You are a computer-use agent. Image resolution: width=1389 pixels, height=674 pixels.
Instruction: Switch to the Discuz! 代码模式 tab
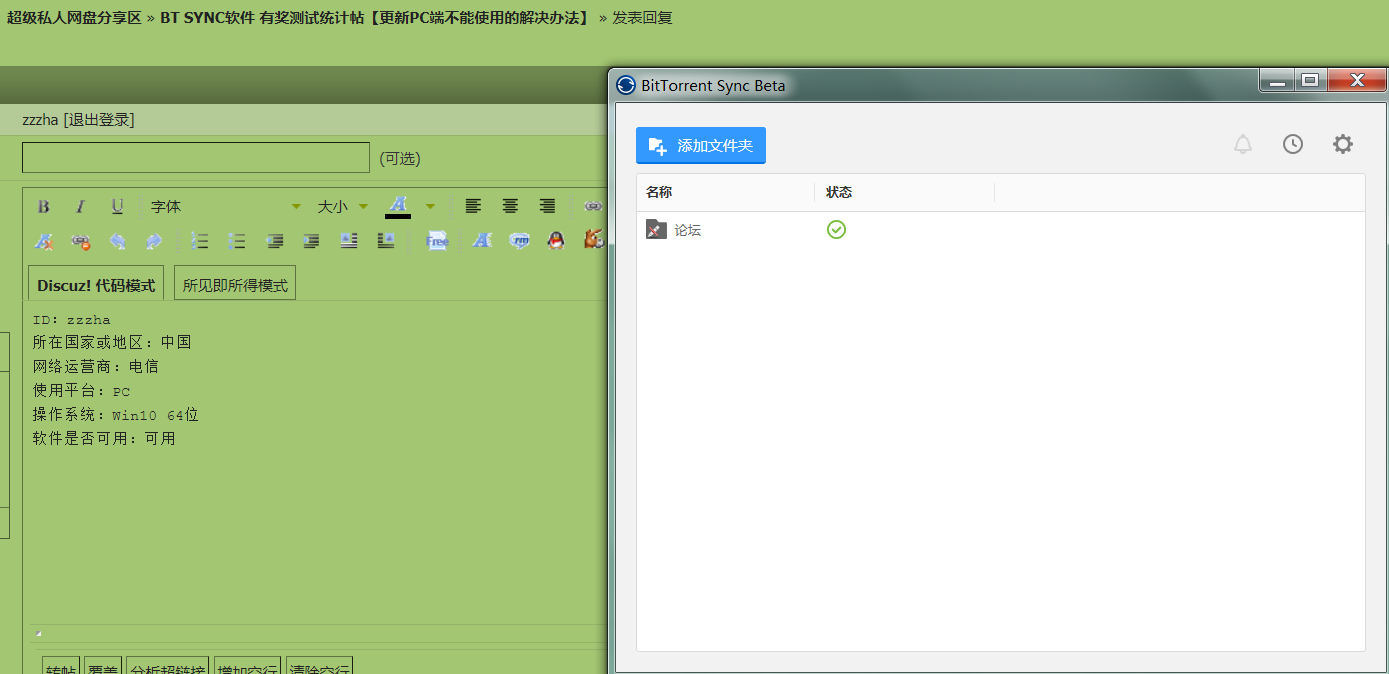(x=96, y=284)
